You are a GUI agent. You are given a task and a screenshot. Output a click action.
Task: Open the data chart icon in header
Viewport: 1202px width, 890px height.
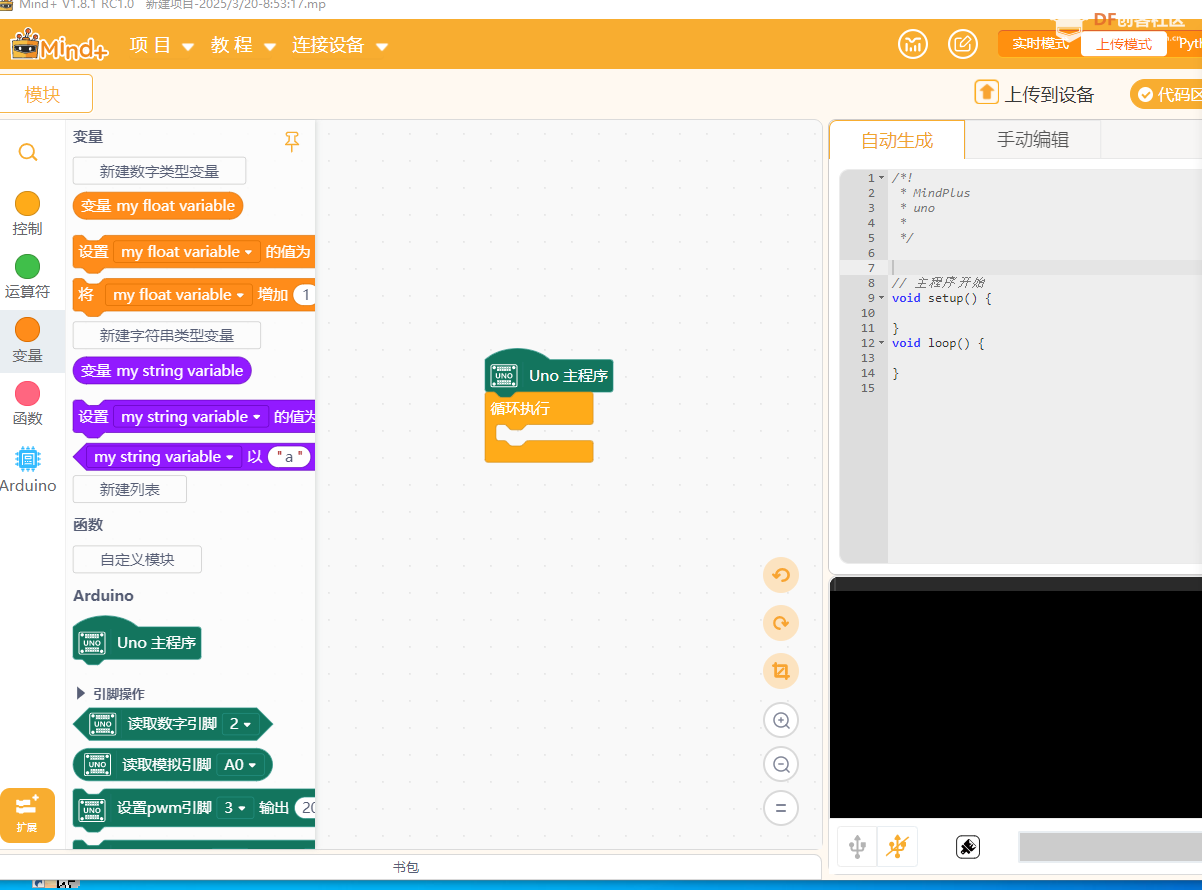coord(912,44)
